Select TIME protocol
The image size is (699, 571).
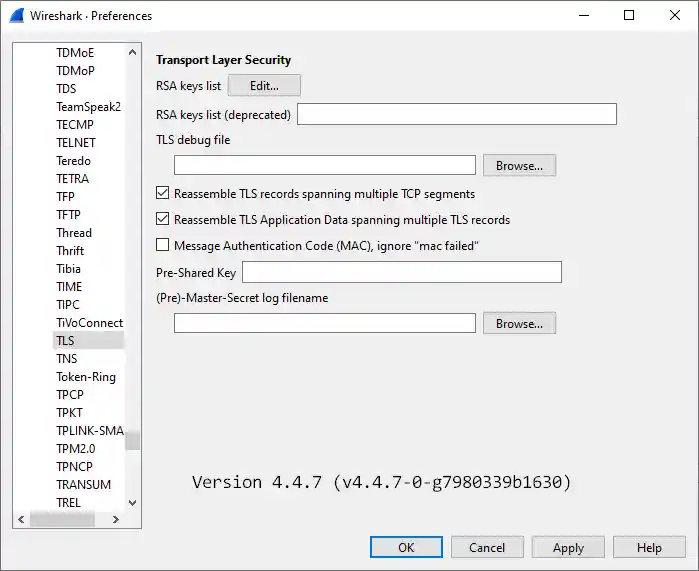69,287
